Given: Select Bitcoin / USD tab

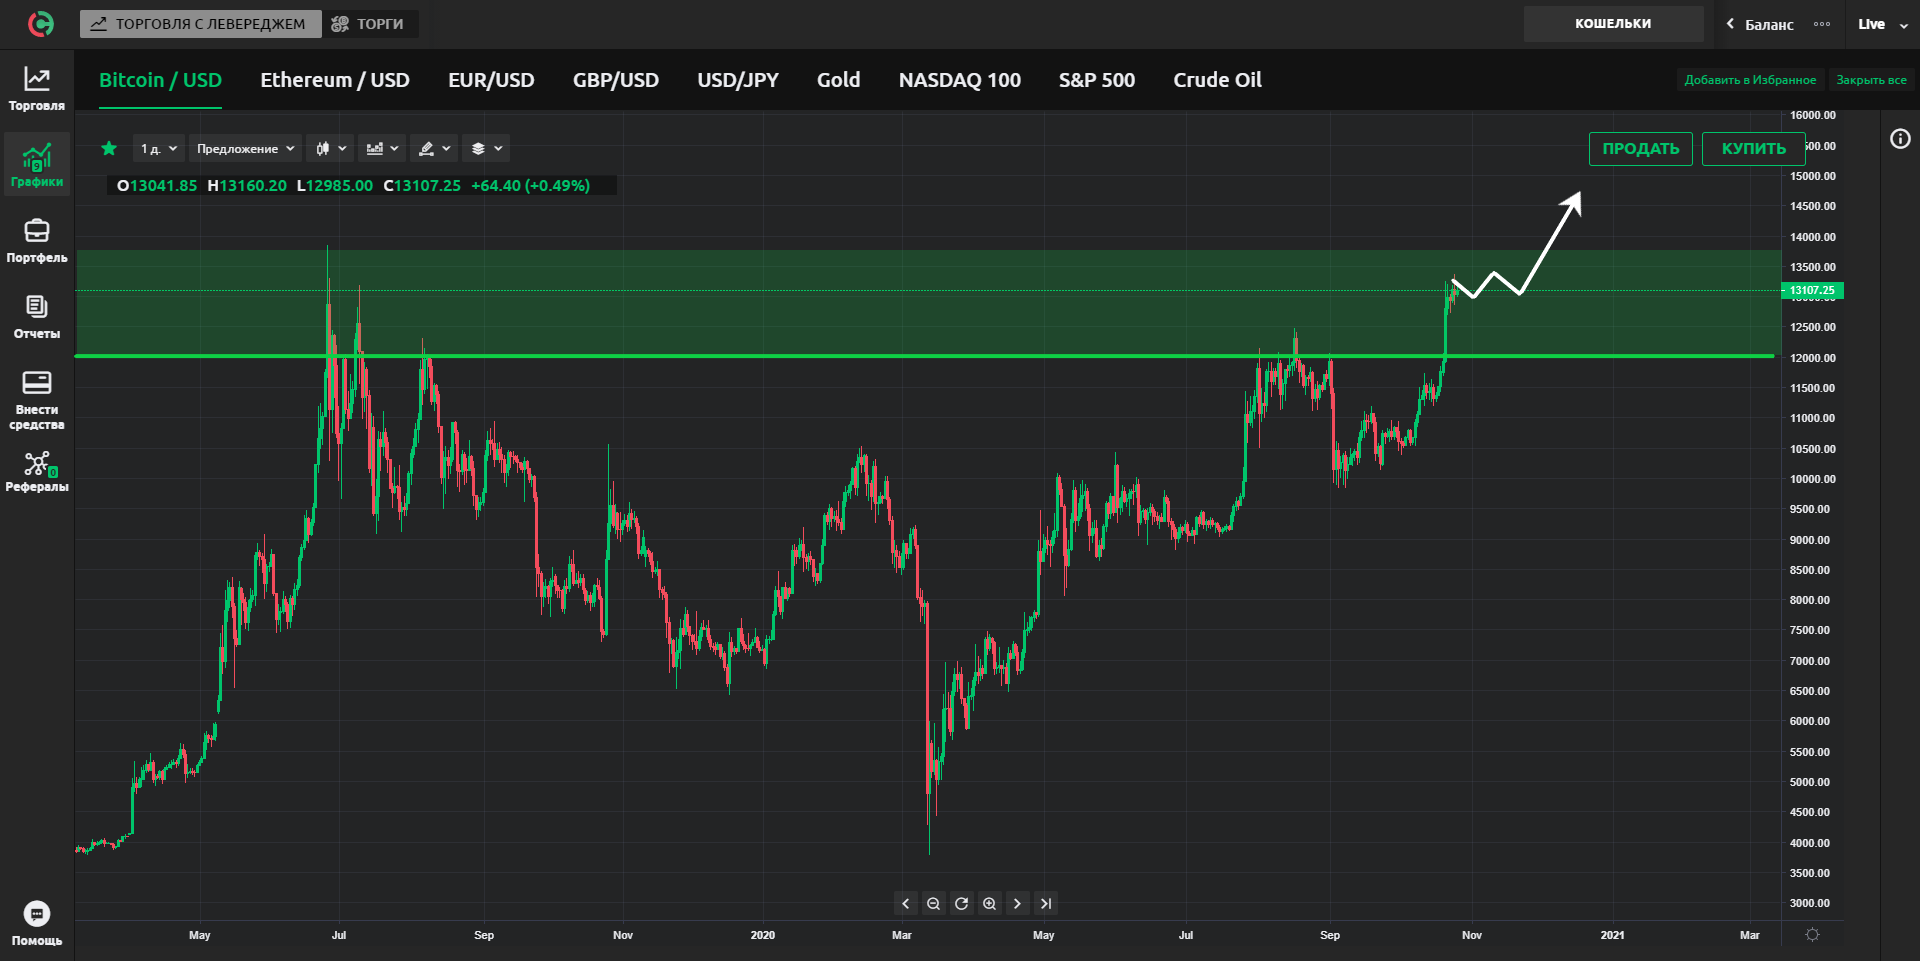Looking at the screenshot, I should [x=160, y=80].
